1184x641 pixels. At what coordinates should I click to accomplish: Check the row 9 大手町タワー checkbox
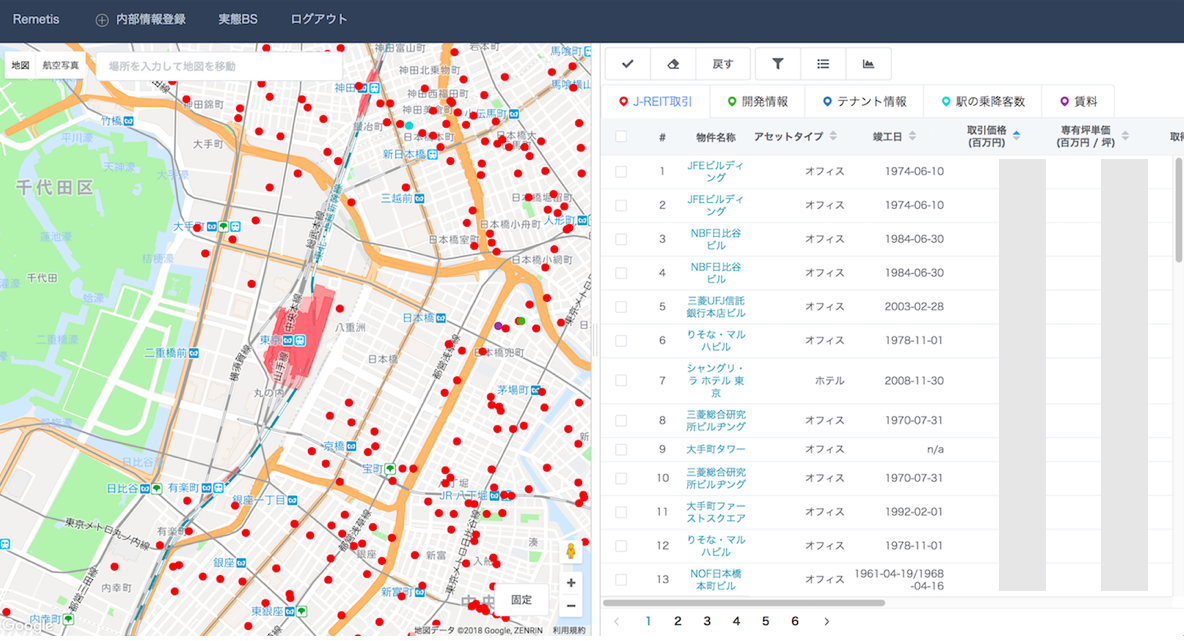621,449
